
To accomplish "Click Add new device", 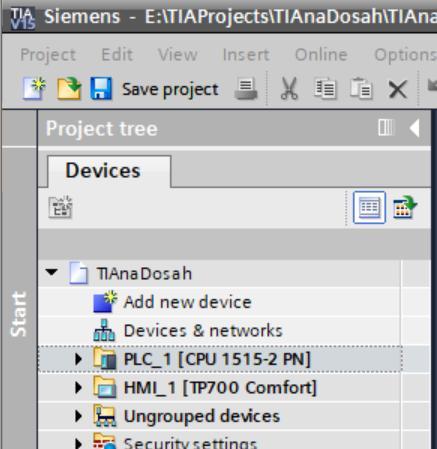I will tap(187, 302).
